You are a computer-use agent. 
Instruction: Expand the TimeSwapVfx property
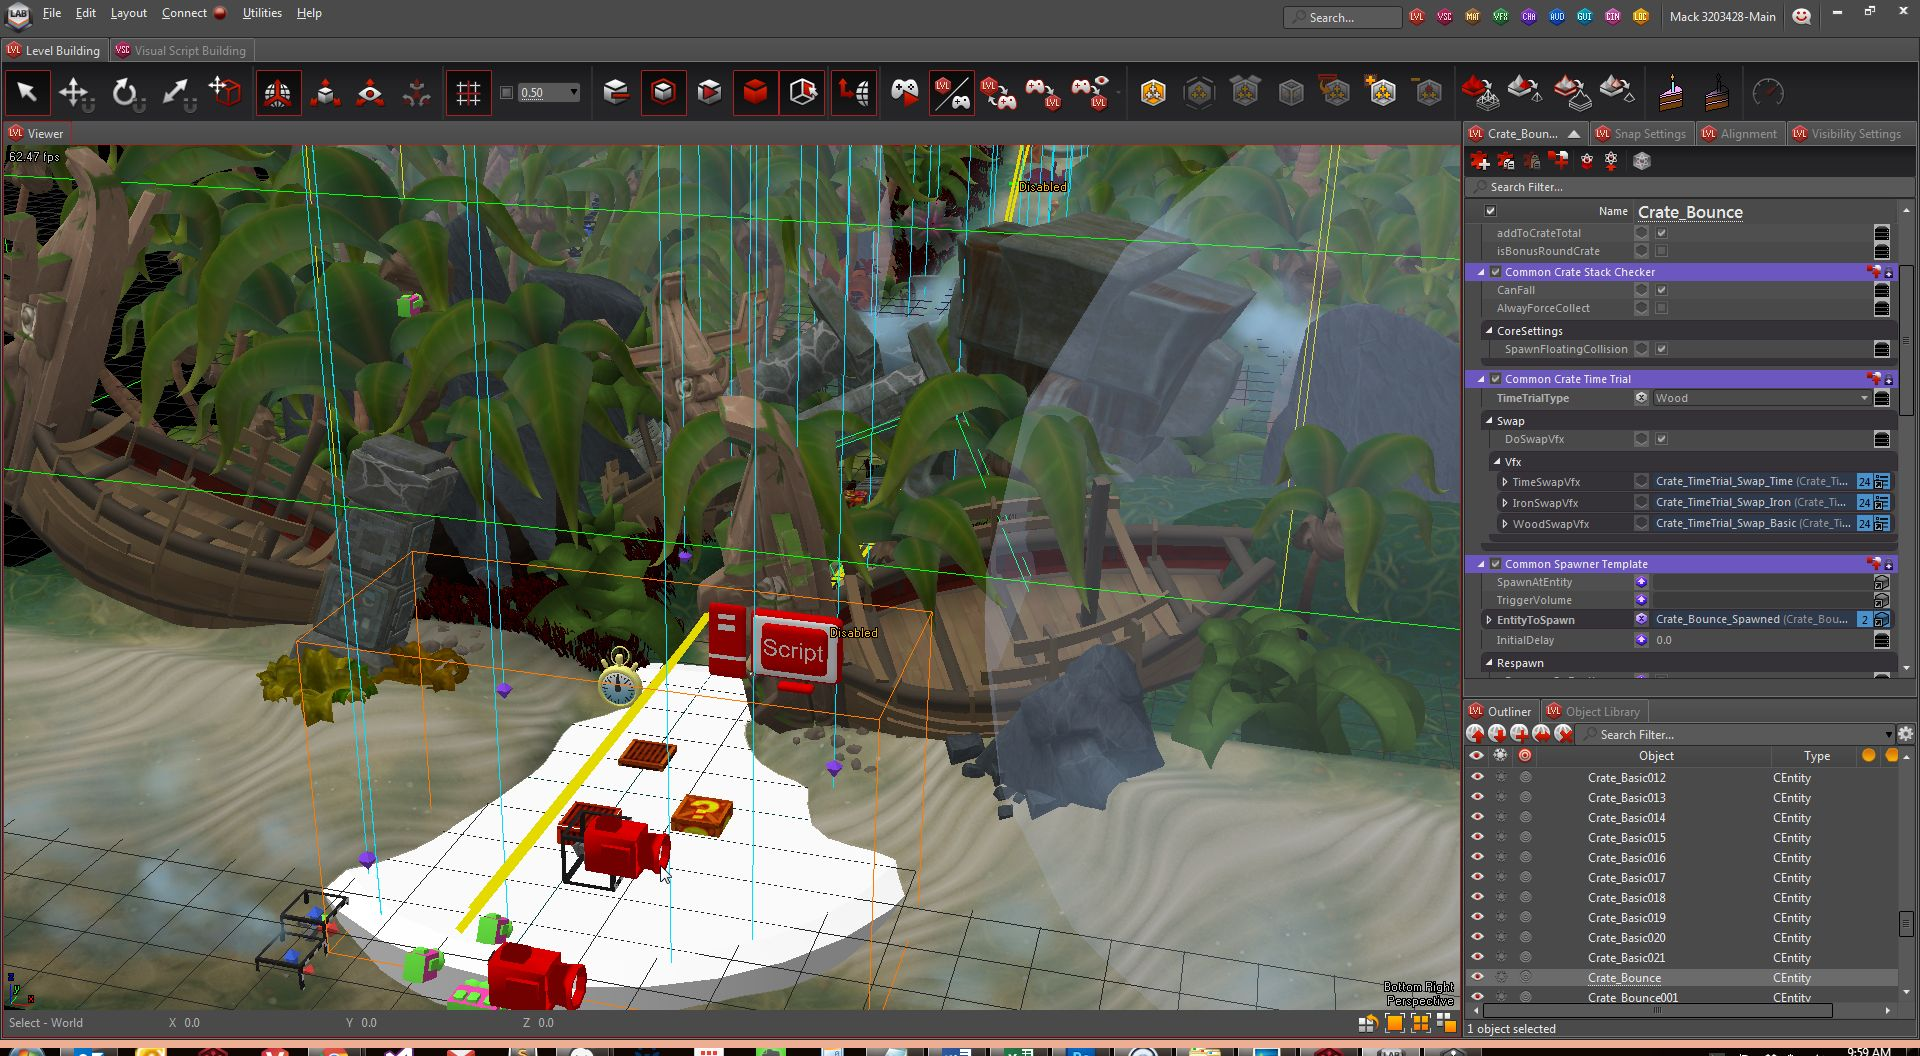point(1505,482)
